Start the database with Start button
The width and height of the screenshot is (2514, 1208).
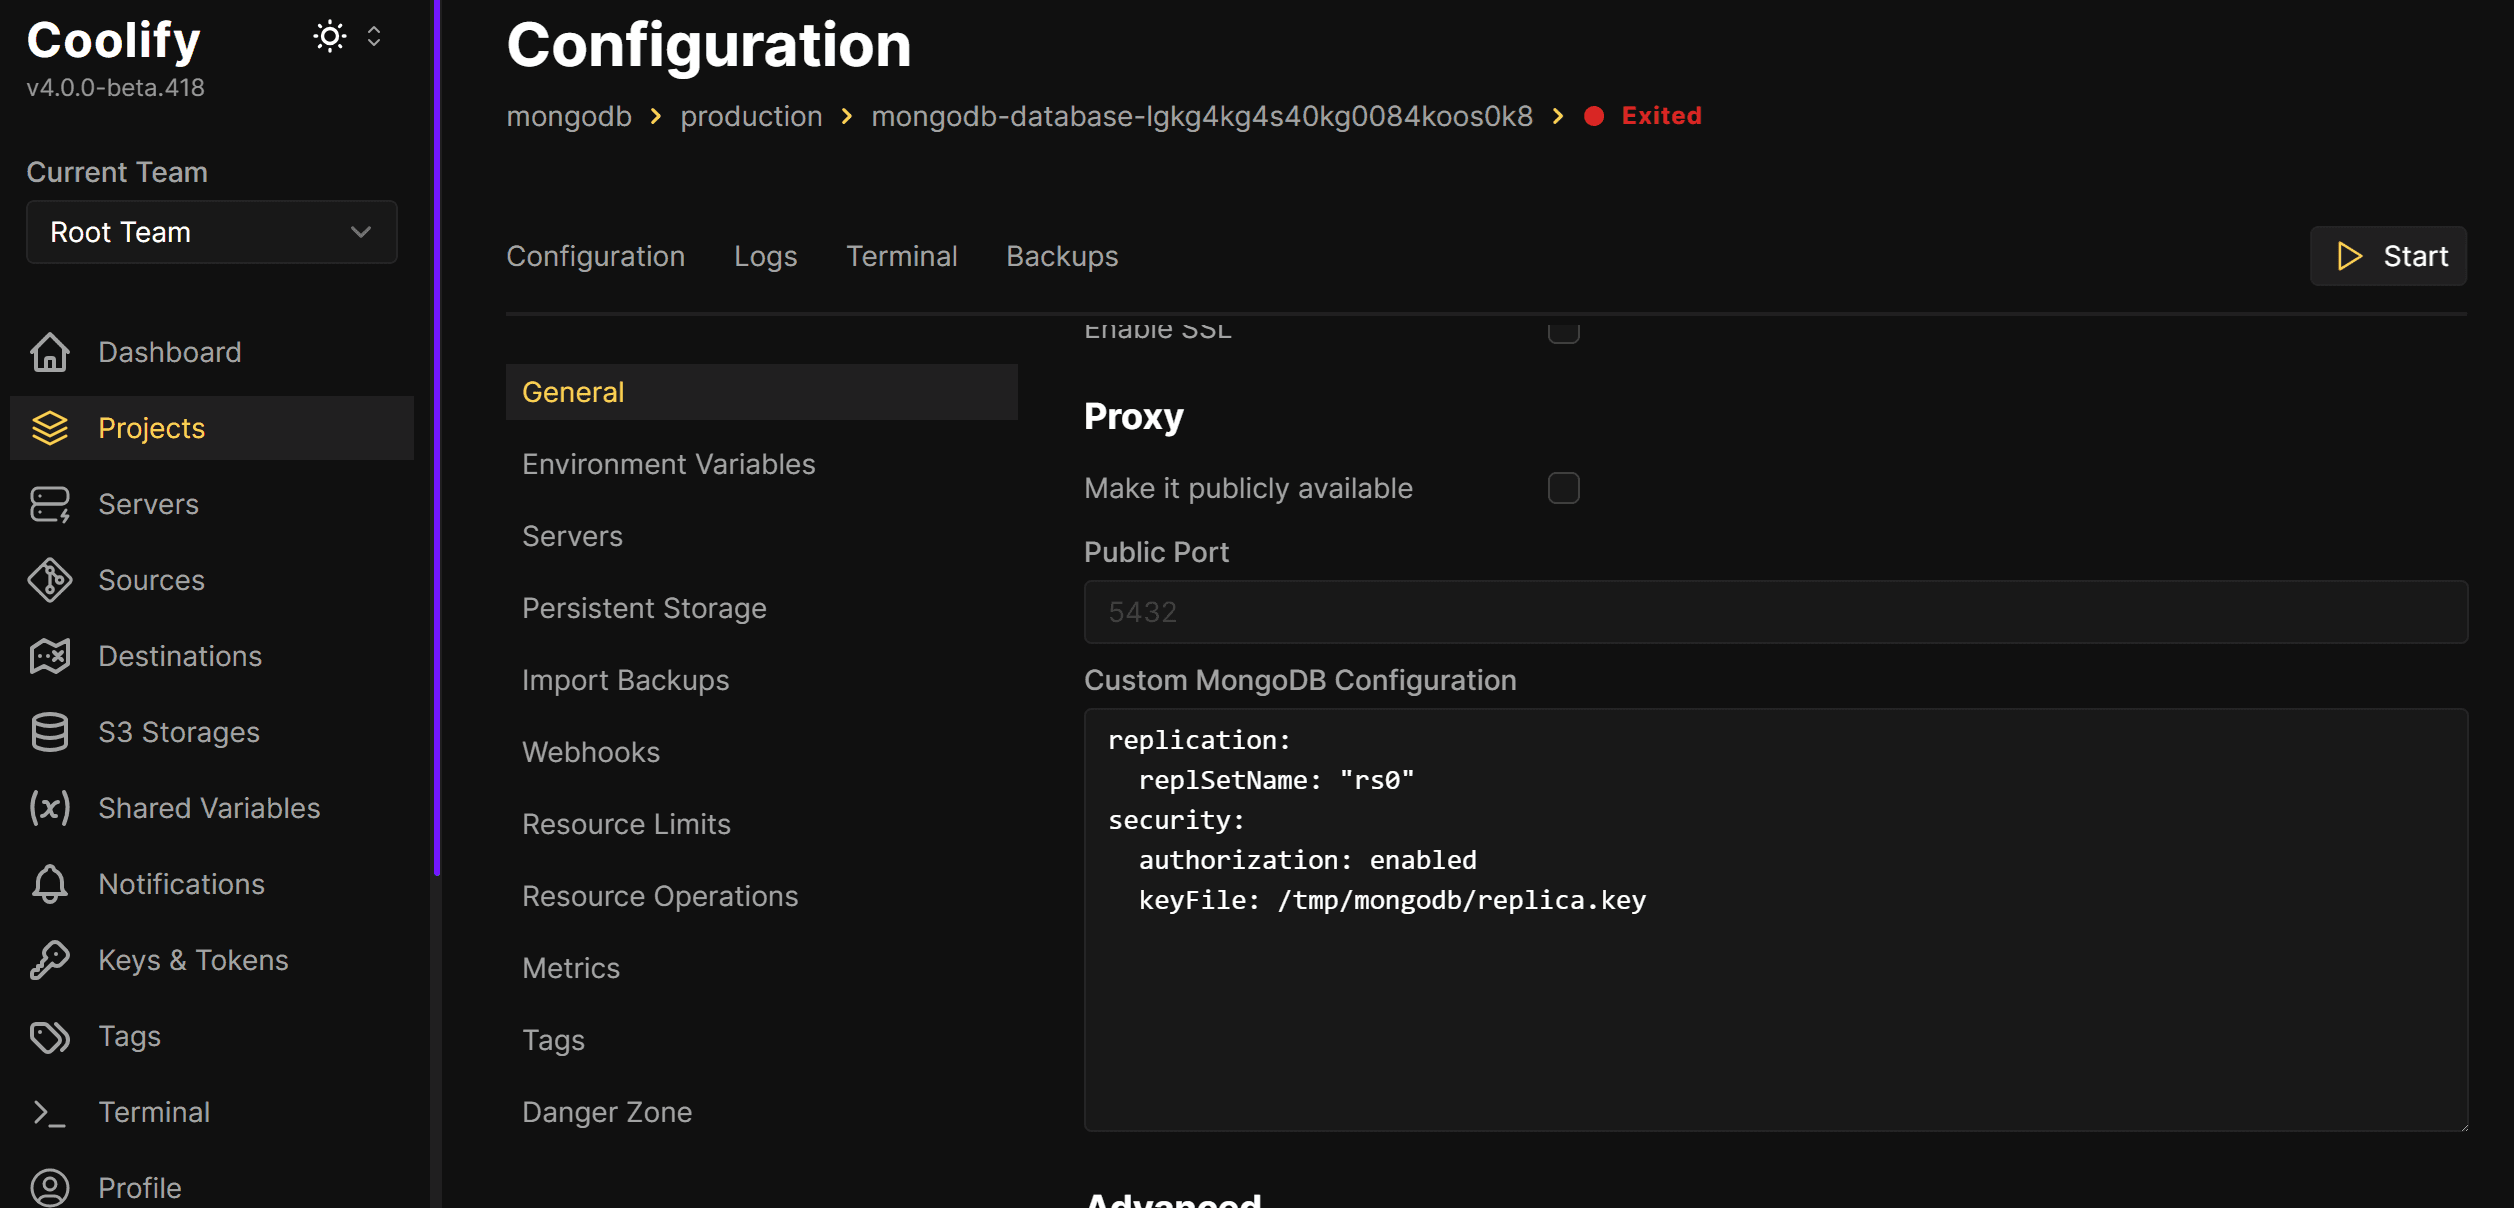(x=2388, y=256)
